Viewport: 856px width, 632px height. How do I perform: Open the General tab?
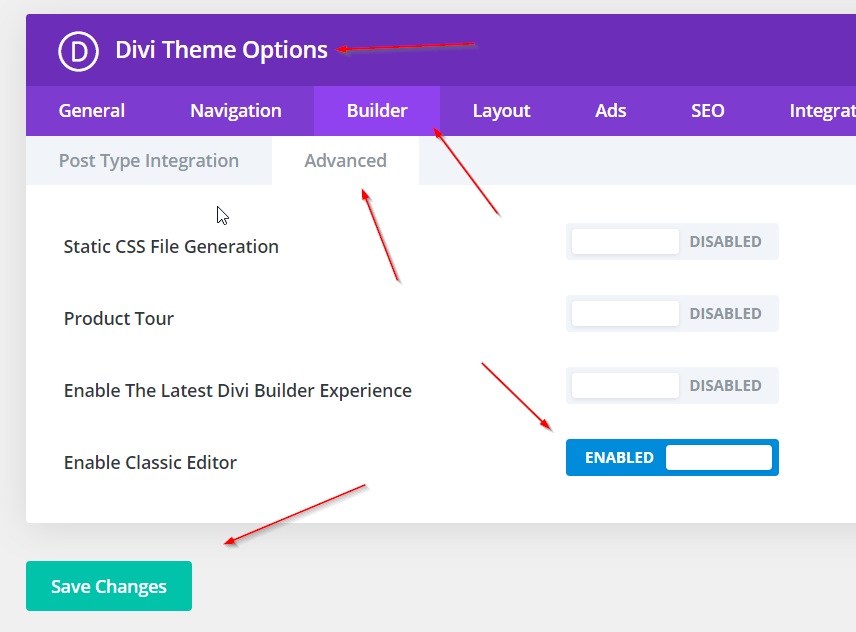92,111
